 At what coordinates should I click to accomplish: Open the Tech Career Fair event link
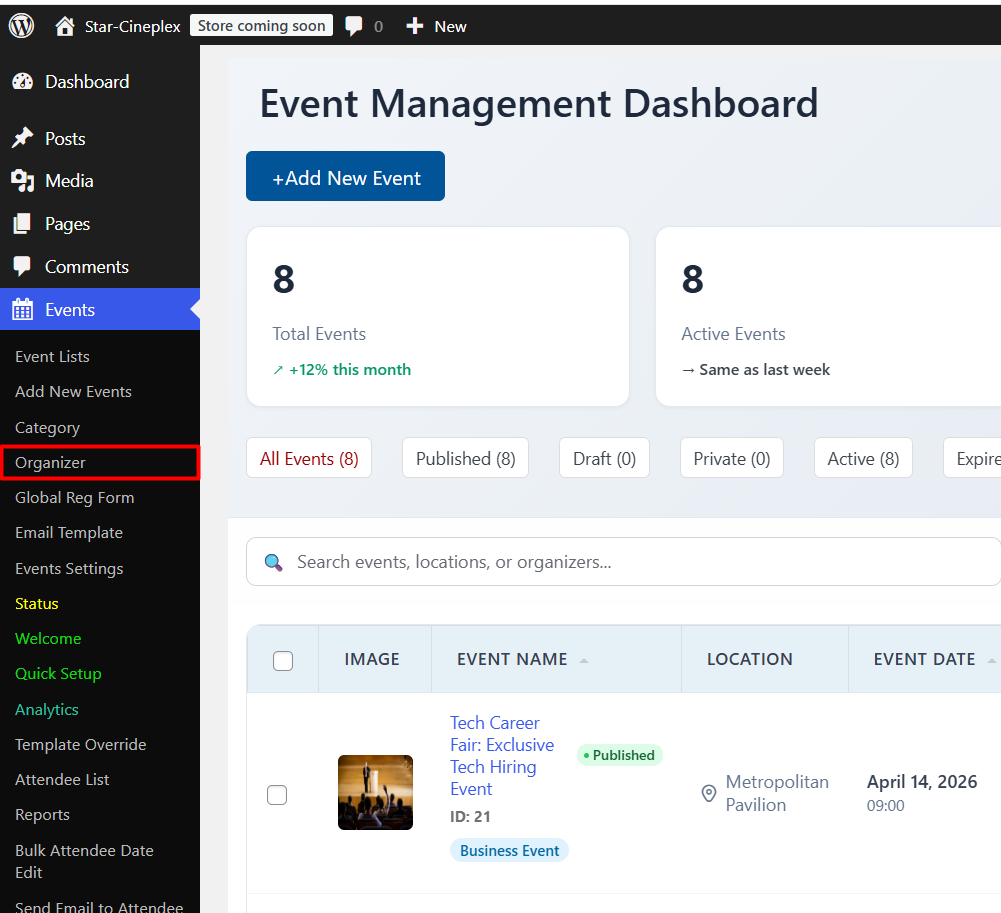point(501,755)
